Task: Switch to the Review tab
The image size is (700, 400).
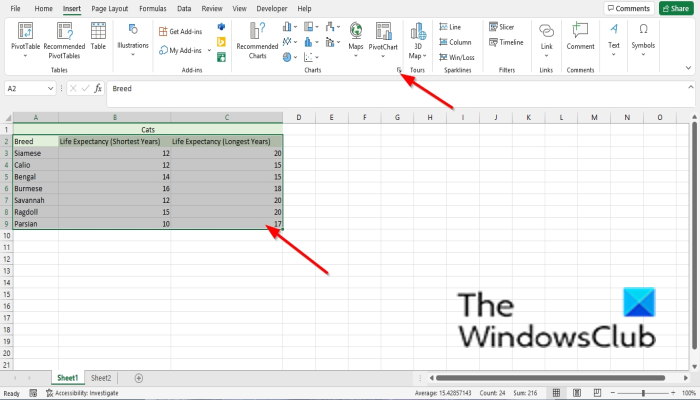Action: coord(212,8)
